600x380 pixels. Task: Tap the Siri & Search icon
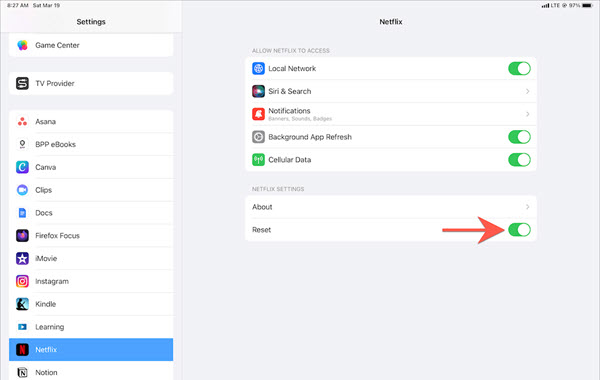[258, 91]
